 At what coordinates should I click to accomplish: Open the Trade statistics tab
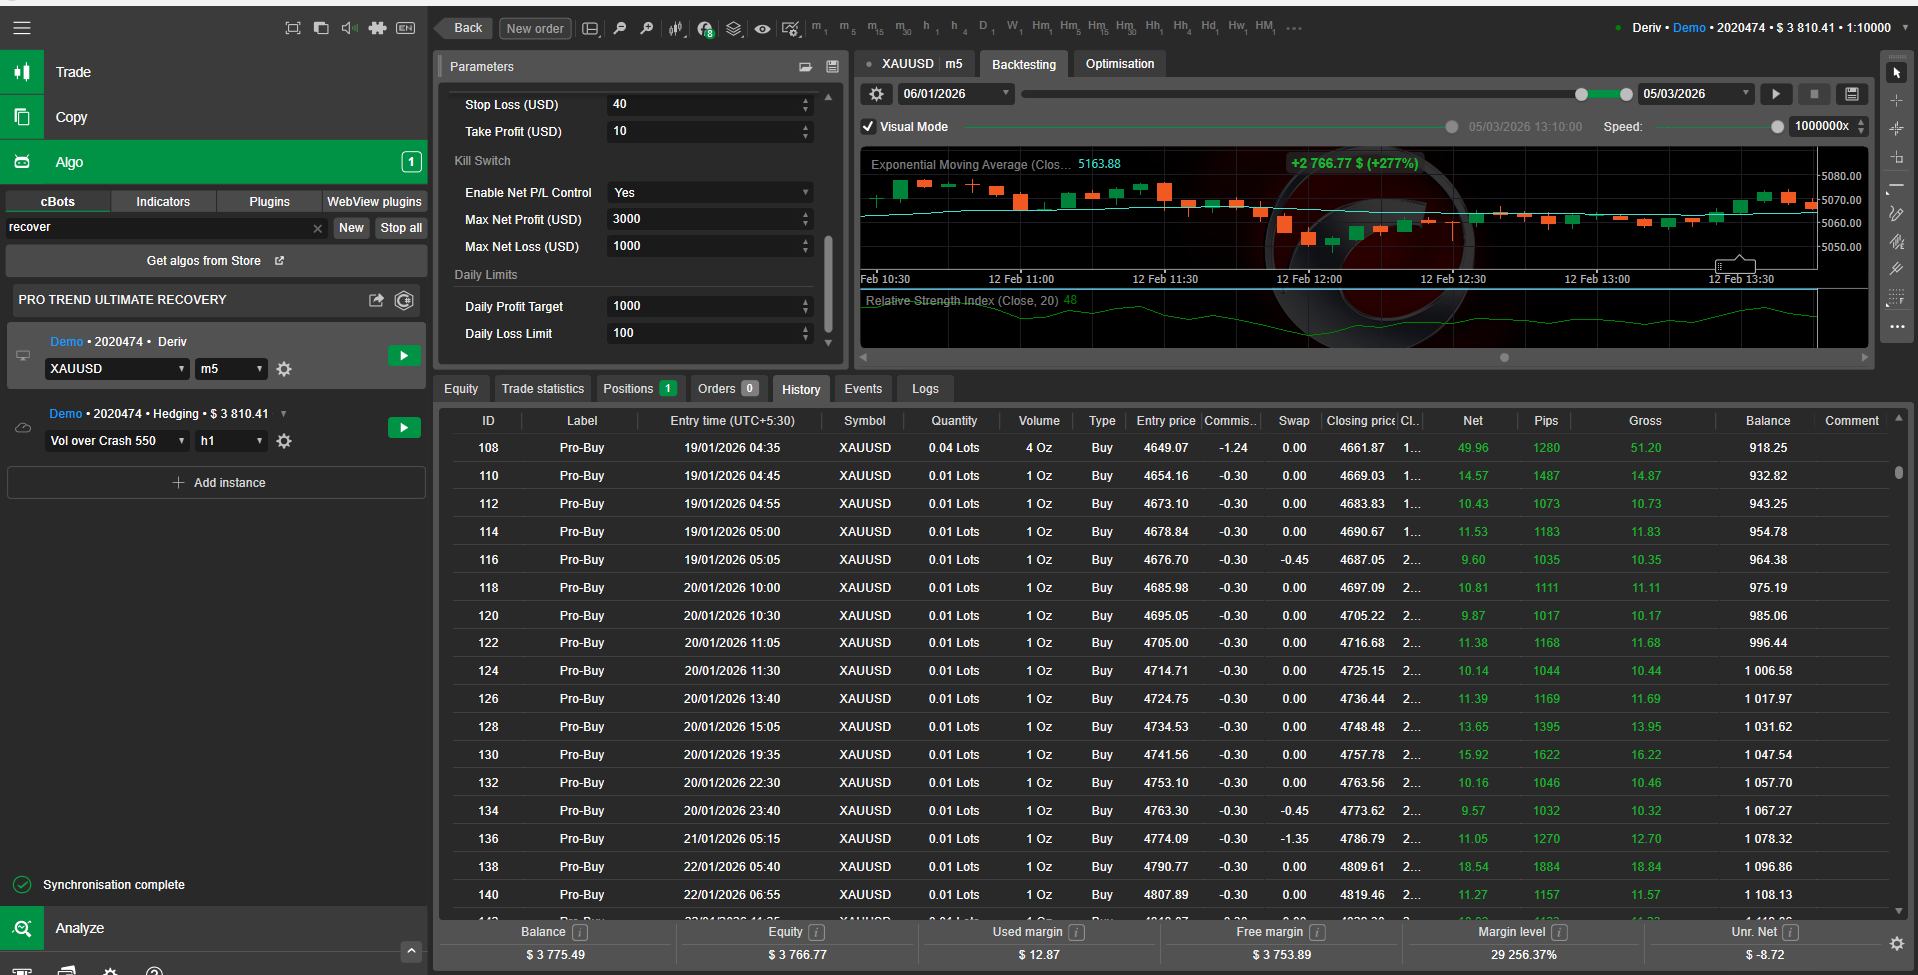click(x=542, y=389)
